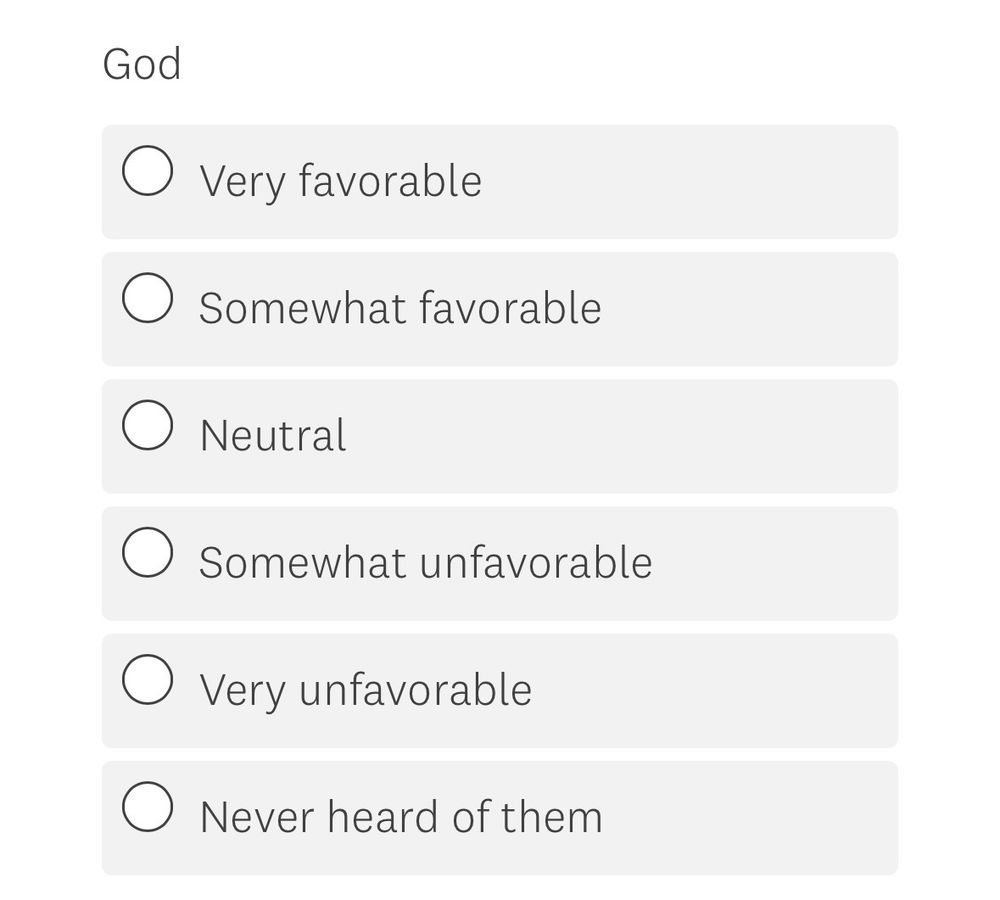This screenshot has width=1000, height=900.
Task: Select the Never heard of them radio button
Action: [147, 805]
